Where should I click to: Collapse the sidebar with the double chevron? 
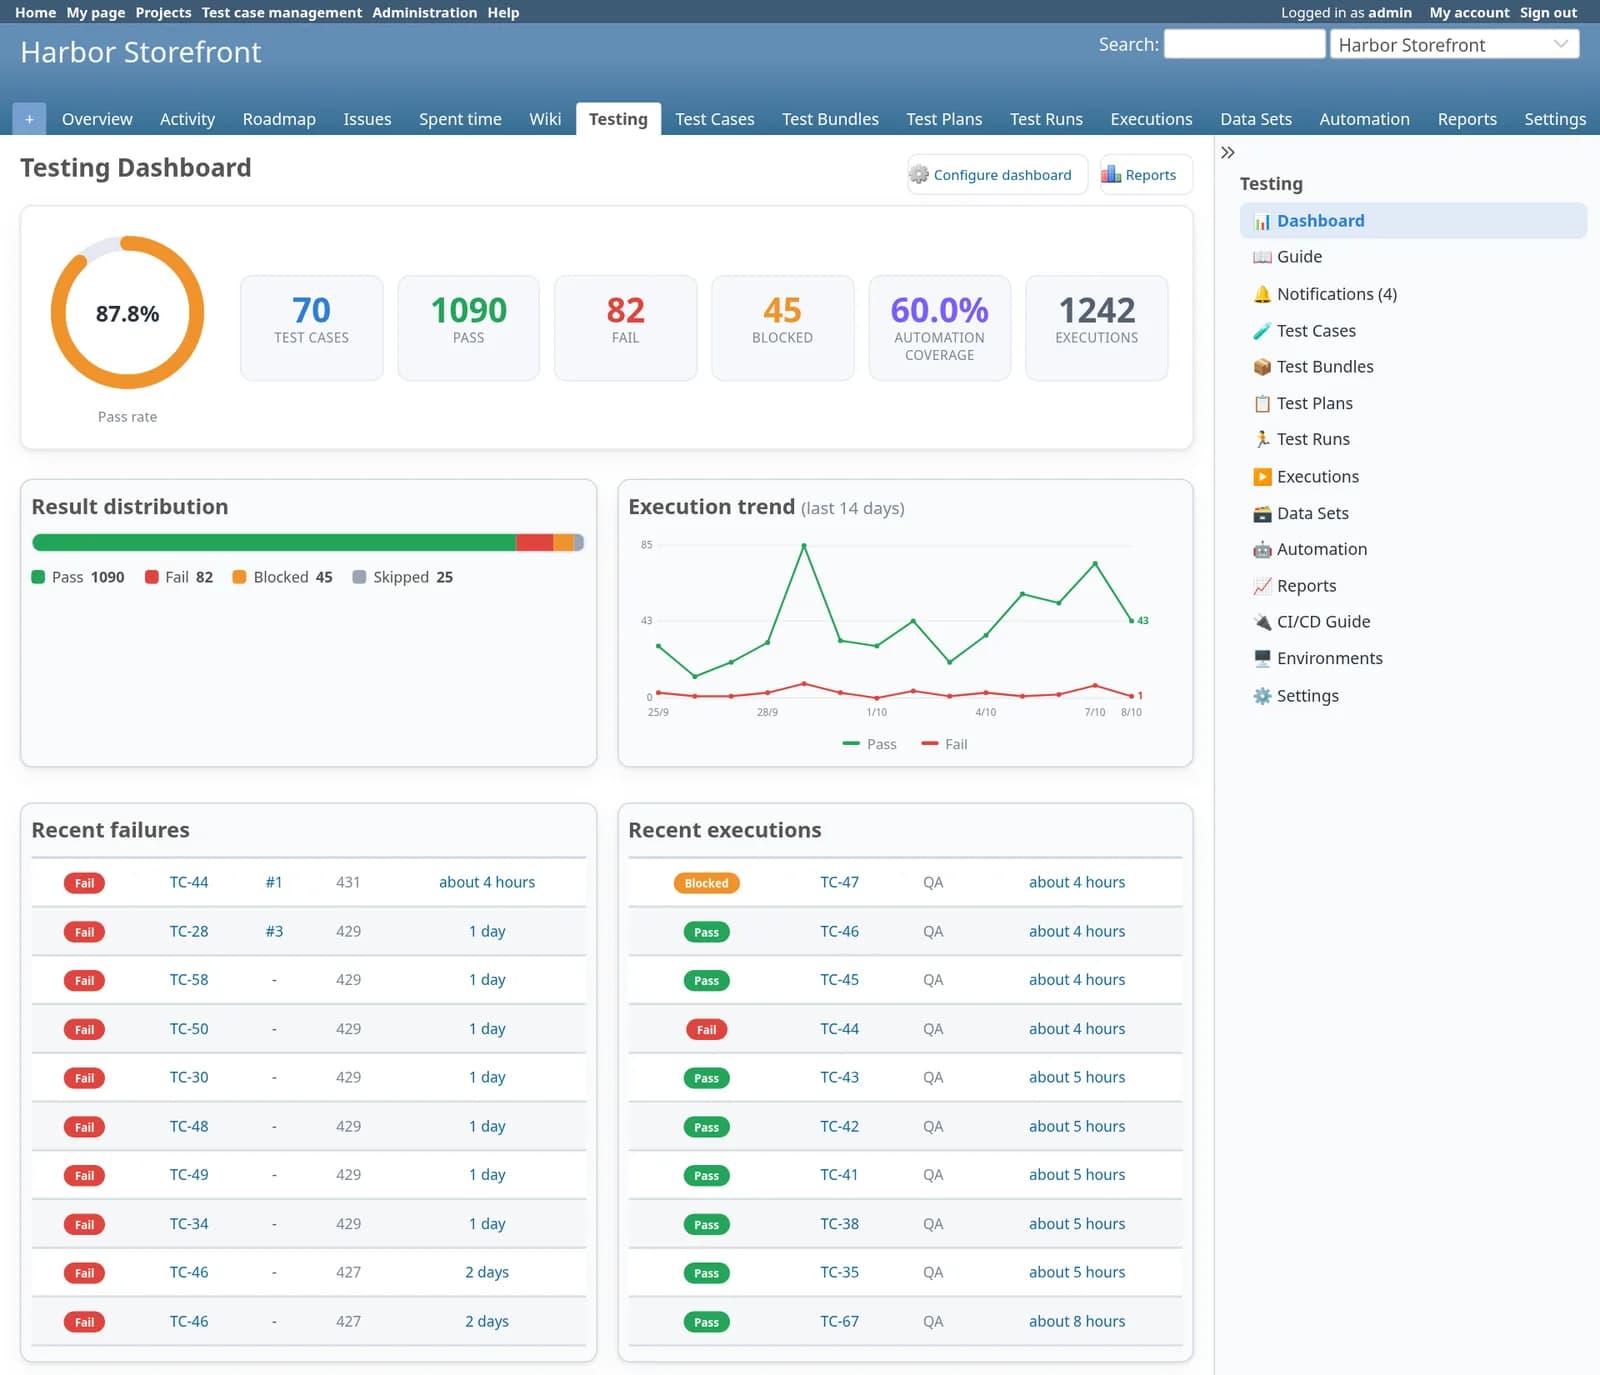(x=1228, y=153)
